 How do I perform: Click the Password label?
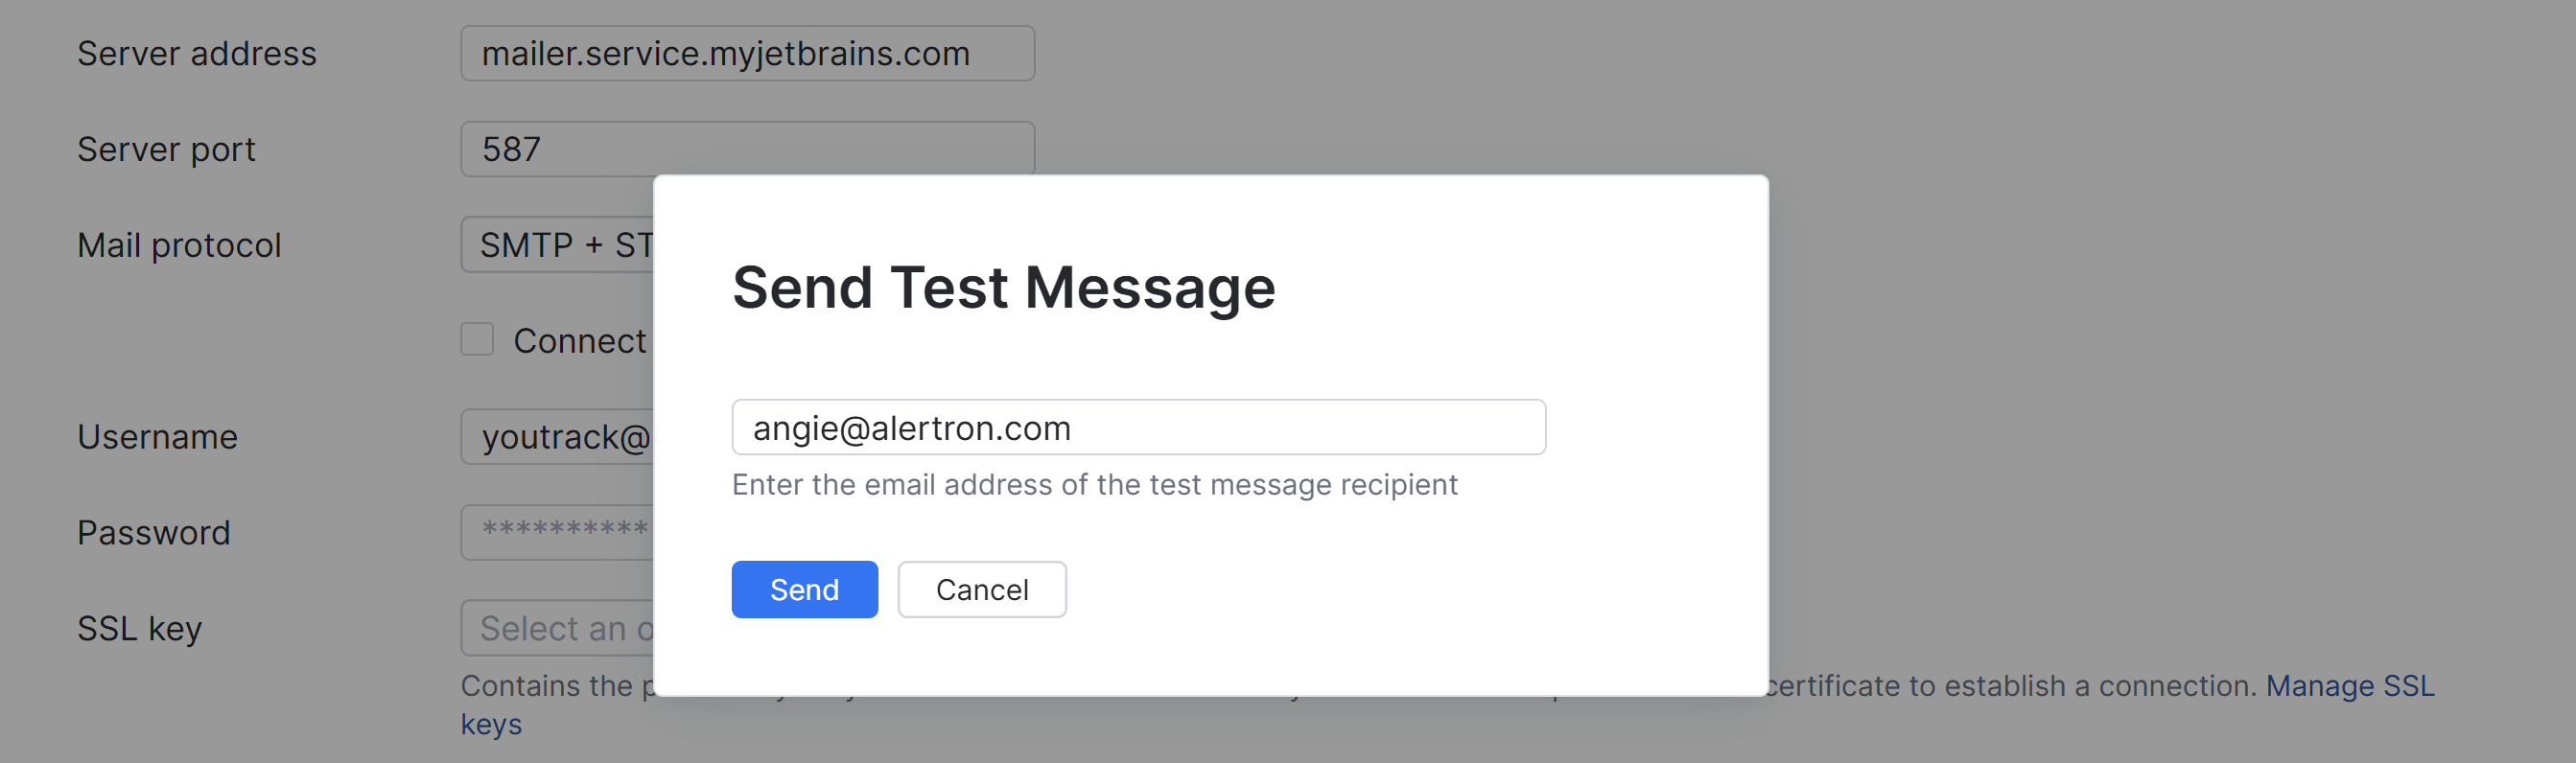pyautogui.click(x=154, y=532)
